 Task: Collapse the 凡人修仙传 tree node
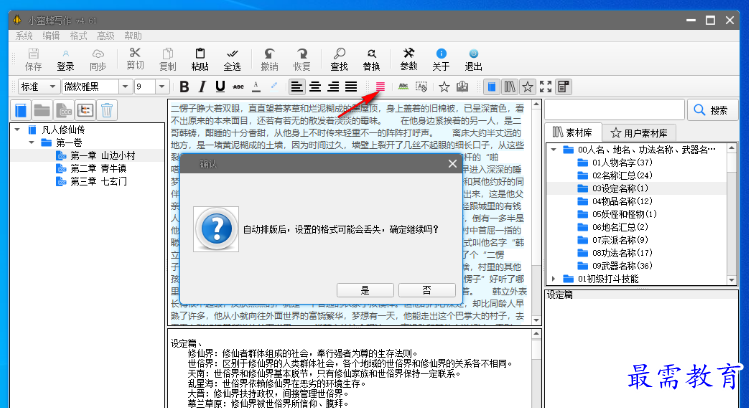(18, 129)
